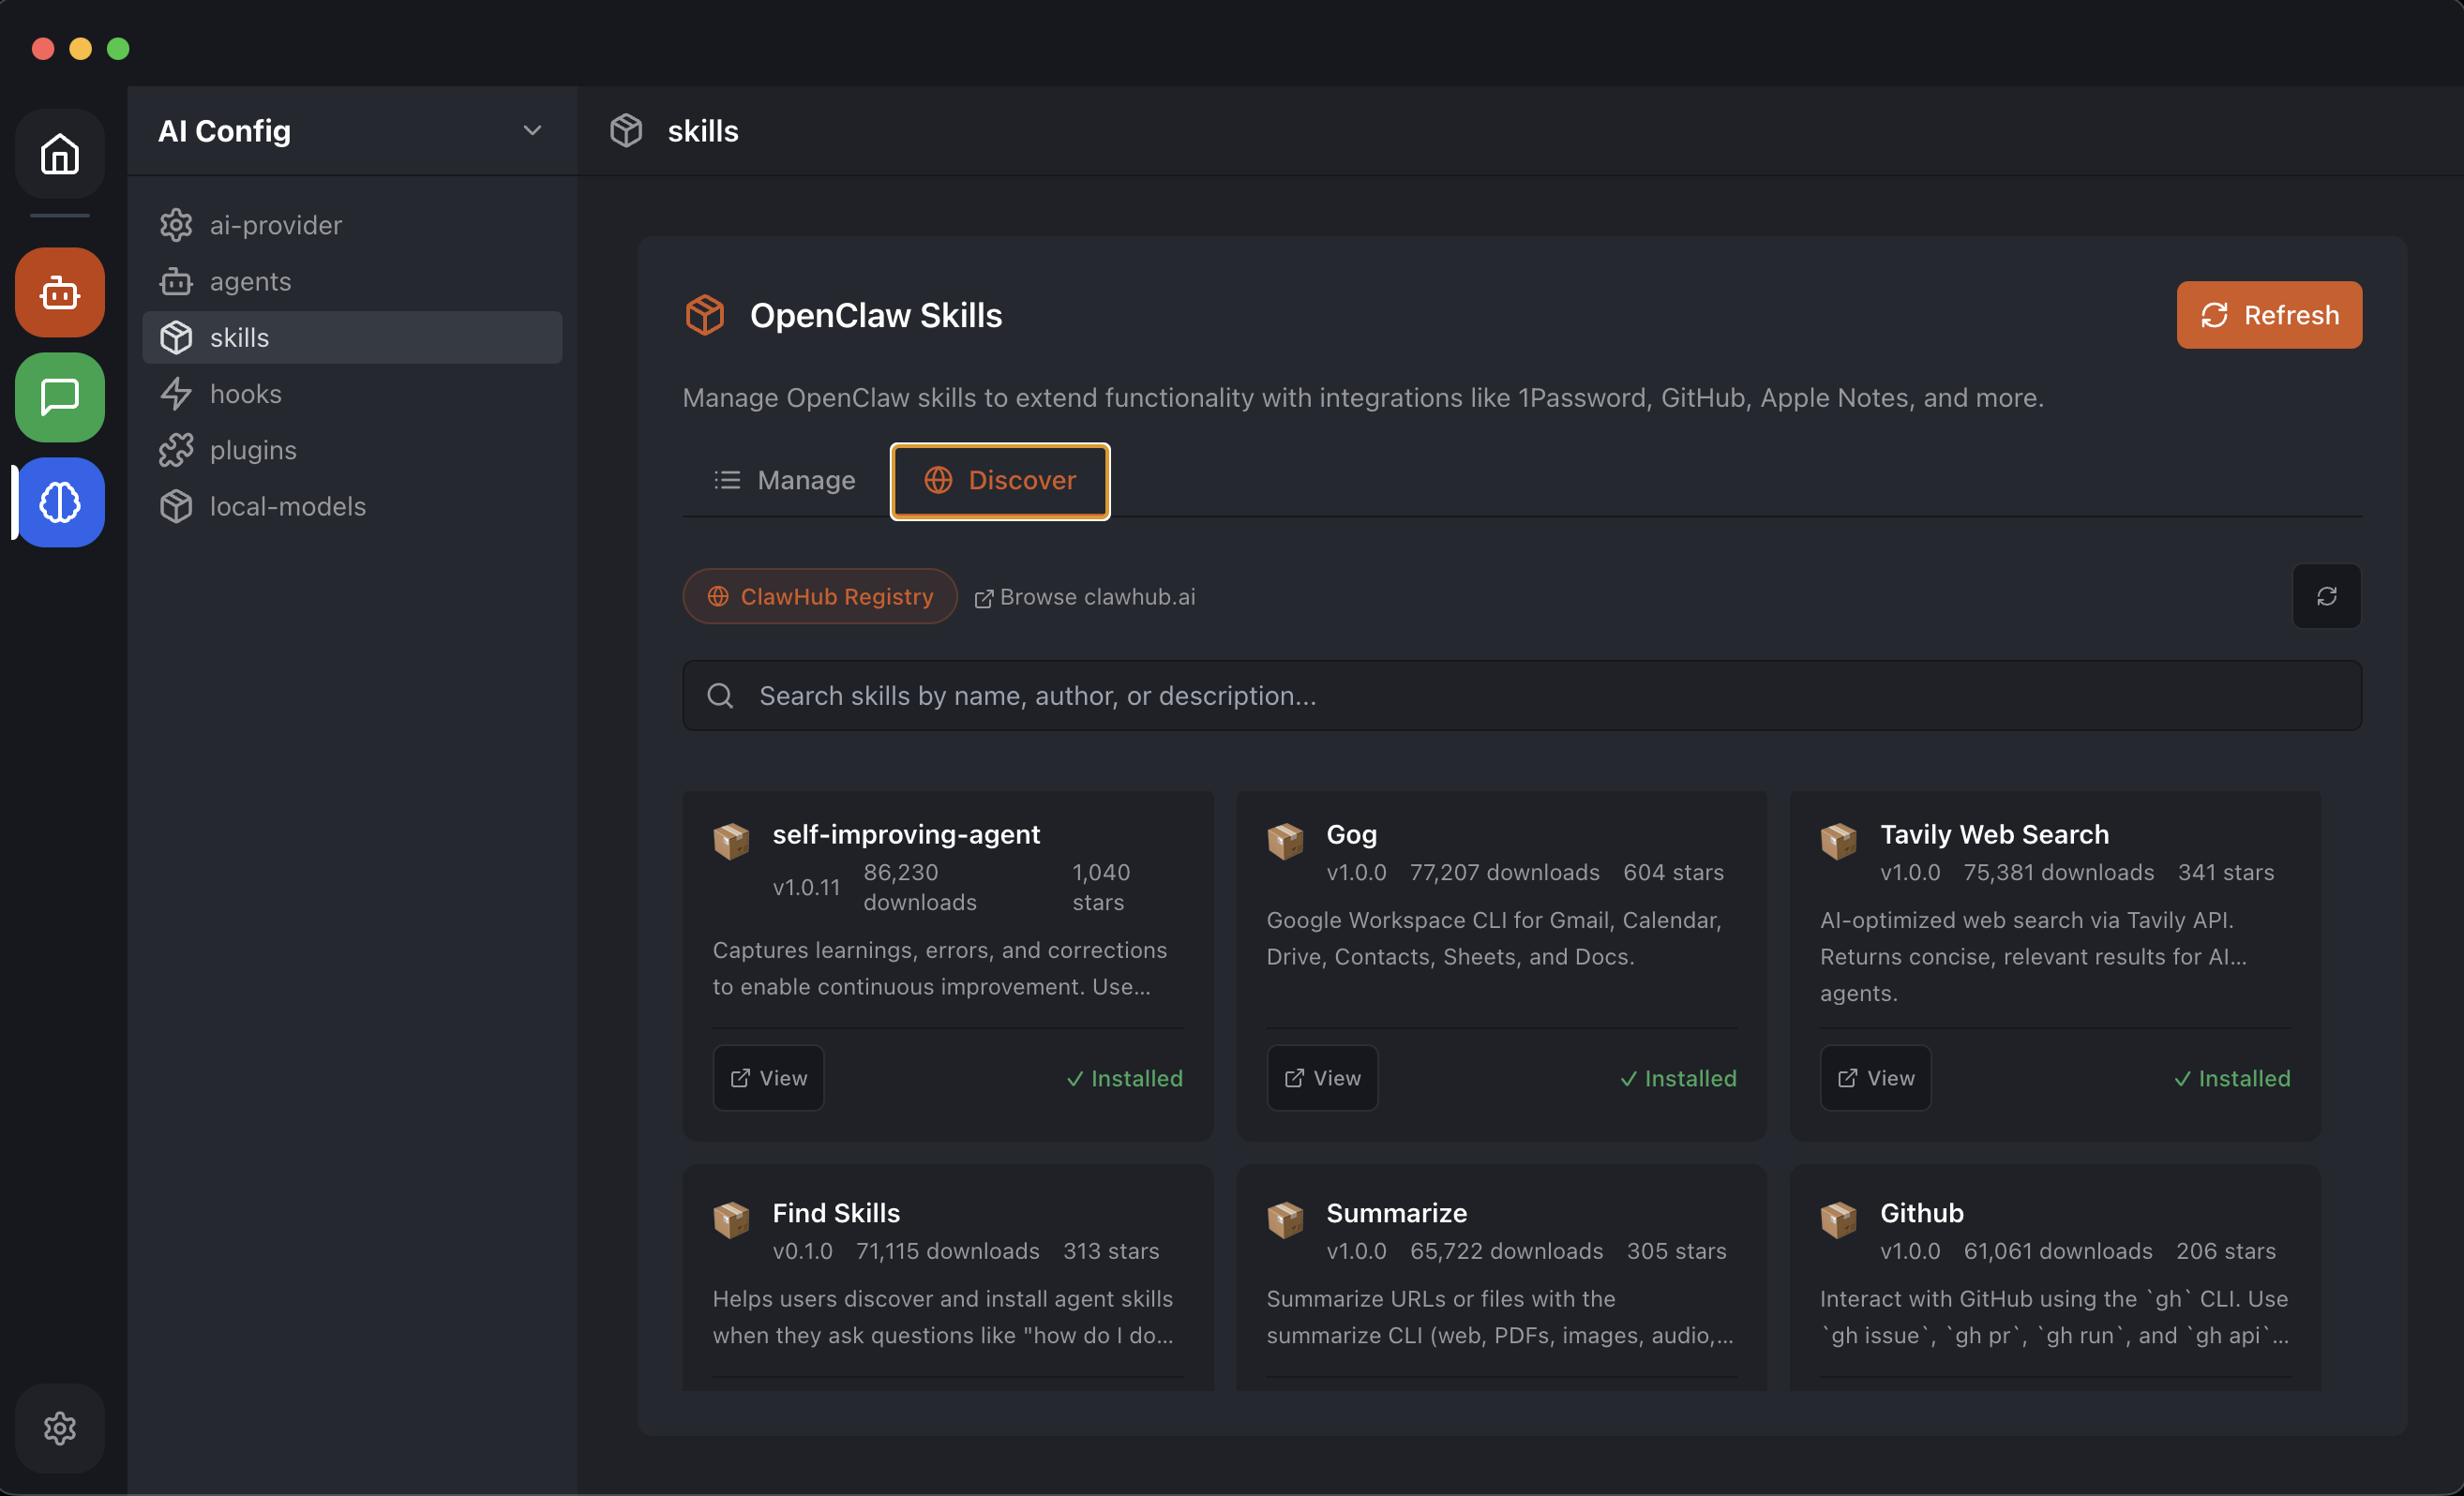
Task: Open the plugins puzzle piece icon
Action: [176, 450]
